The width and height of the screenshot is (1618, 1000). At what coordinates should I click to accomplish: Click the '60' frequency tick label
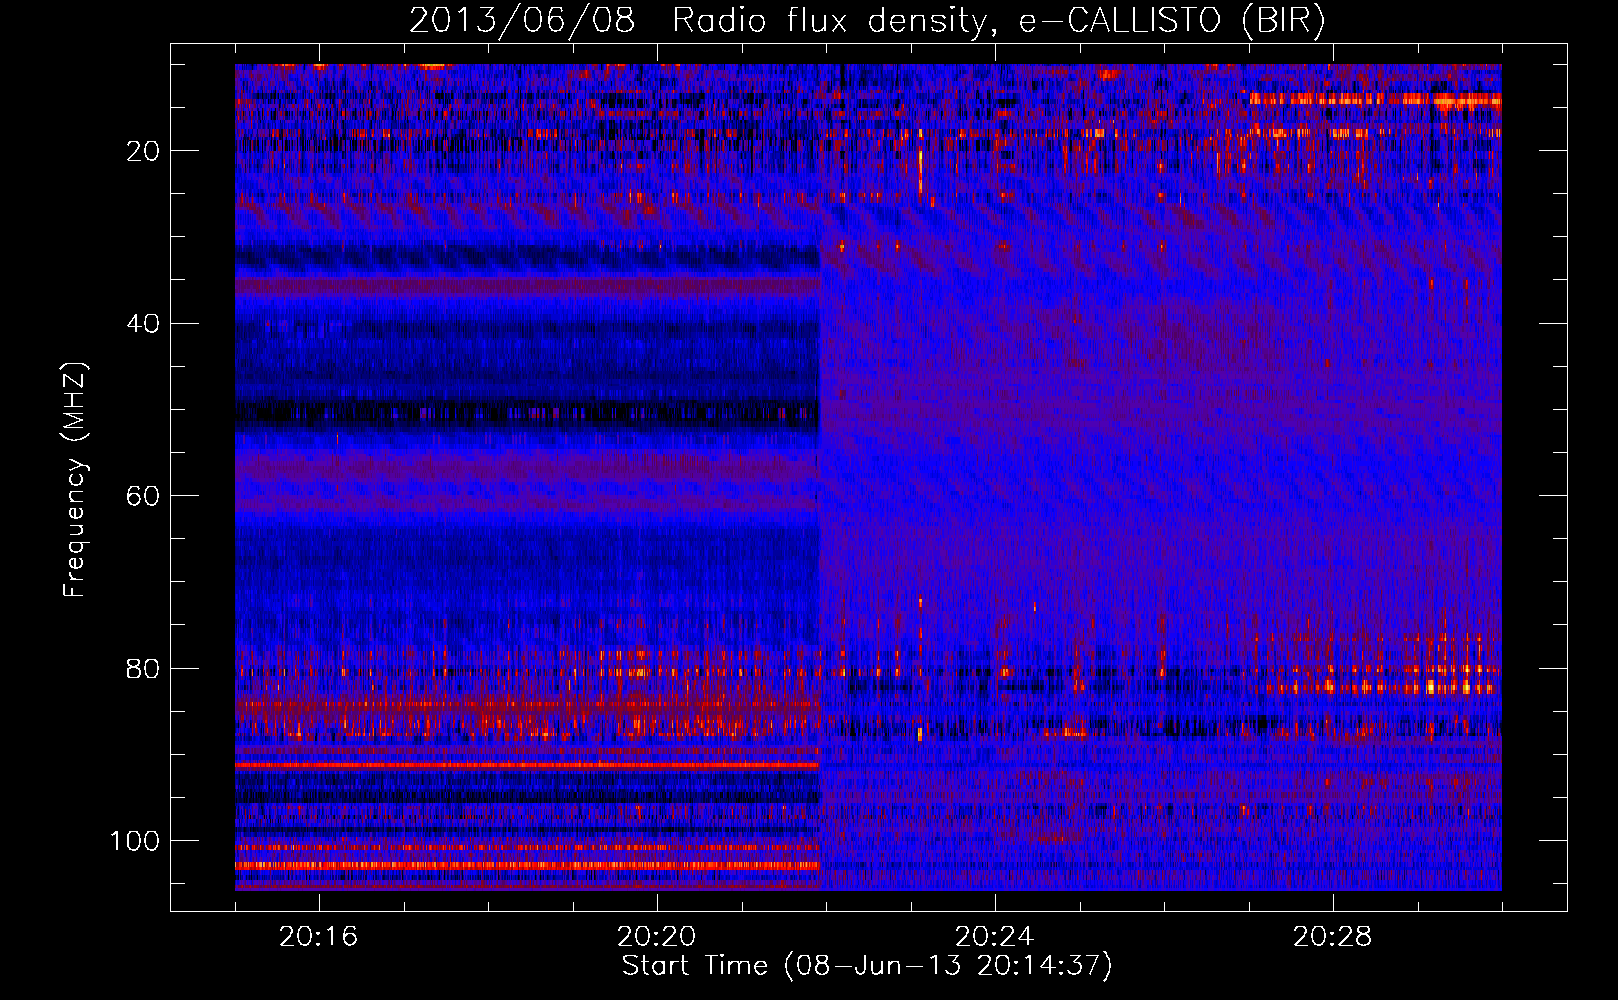point(143,496)
